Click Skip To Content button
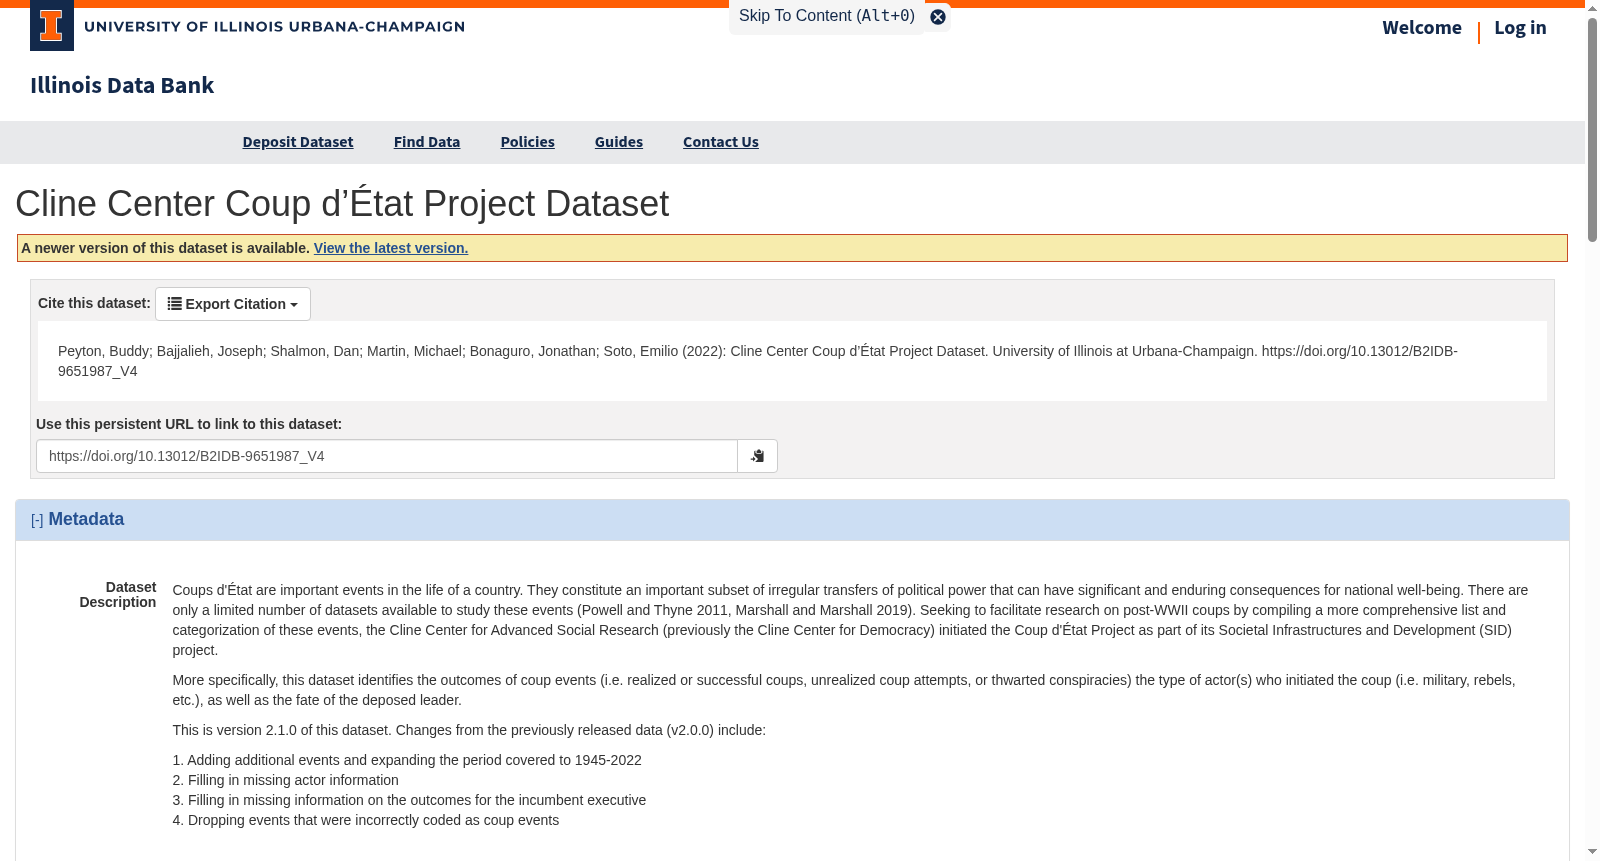 tap(827, 16)
